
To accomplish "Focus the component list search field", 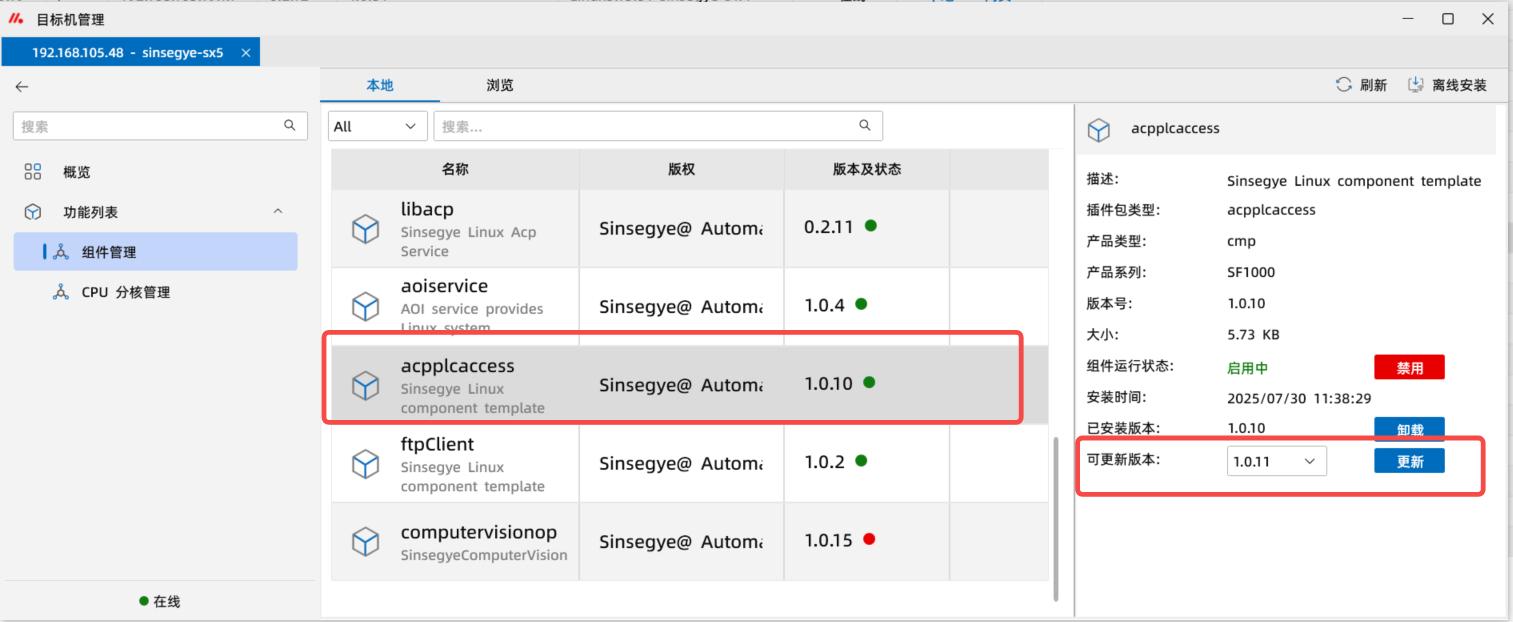I will (x=650, y=127).
